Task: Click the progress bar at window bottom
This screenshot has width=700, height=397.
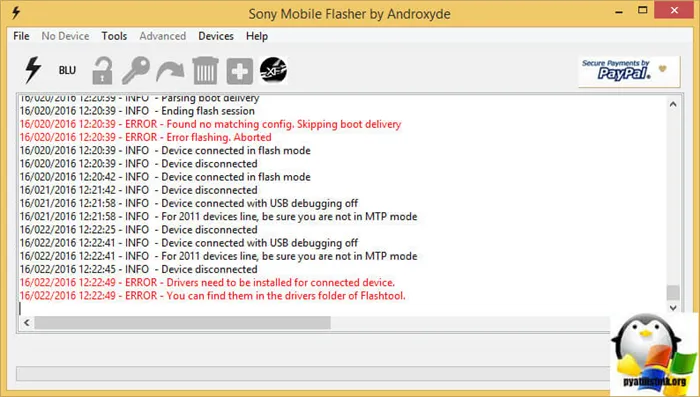Action: (312, 374)
